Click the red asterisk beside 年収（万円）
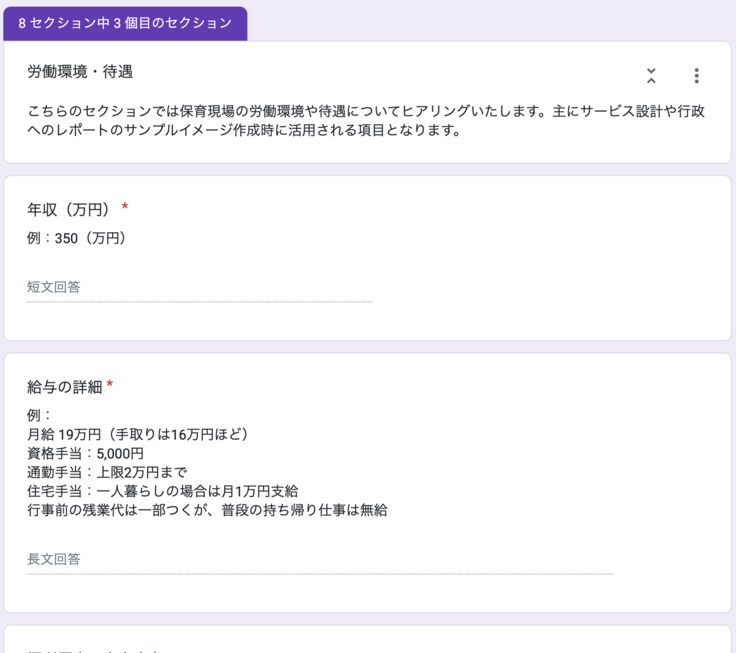Viewport: 736px width, 653px height. [x=125, y=208]
